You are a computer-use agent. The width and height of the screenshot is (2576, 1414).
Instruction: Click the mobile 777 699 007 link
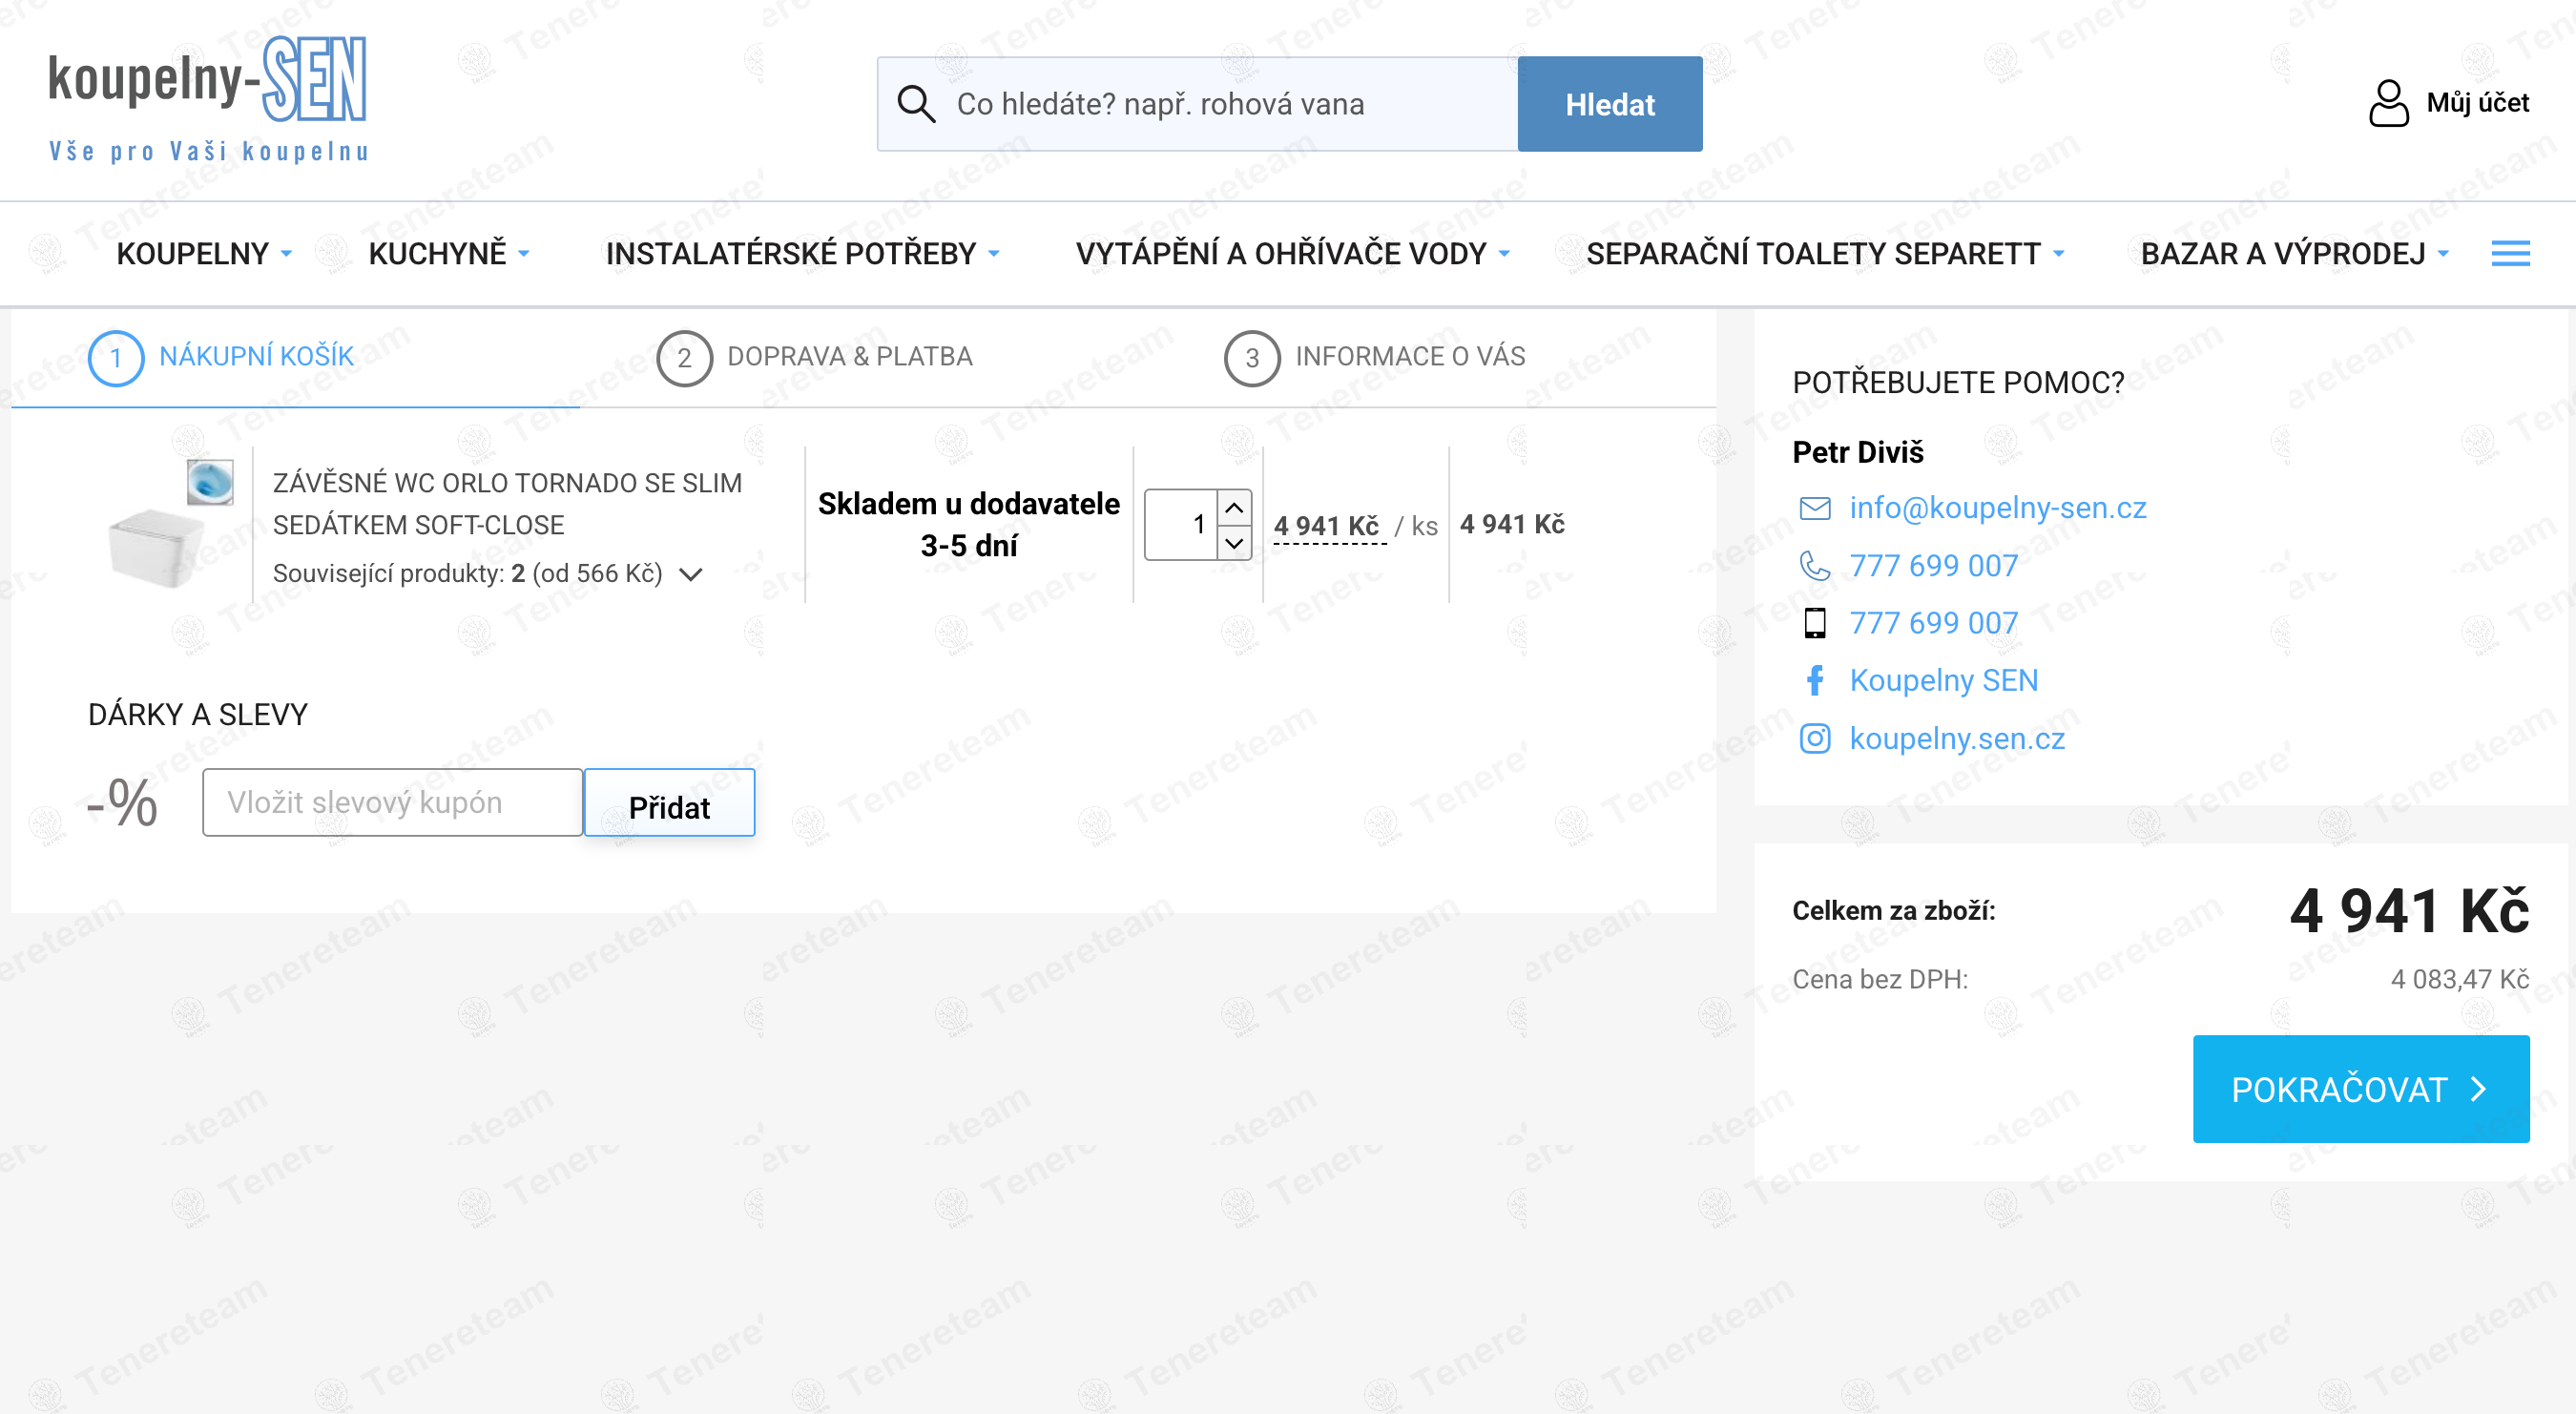1933,622
